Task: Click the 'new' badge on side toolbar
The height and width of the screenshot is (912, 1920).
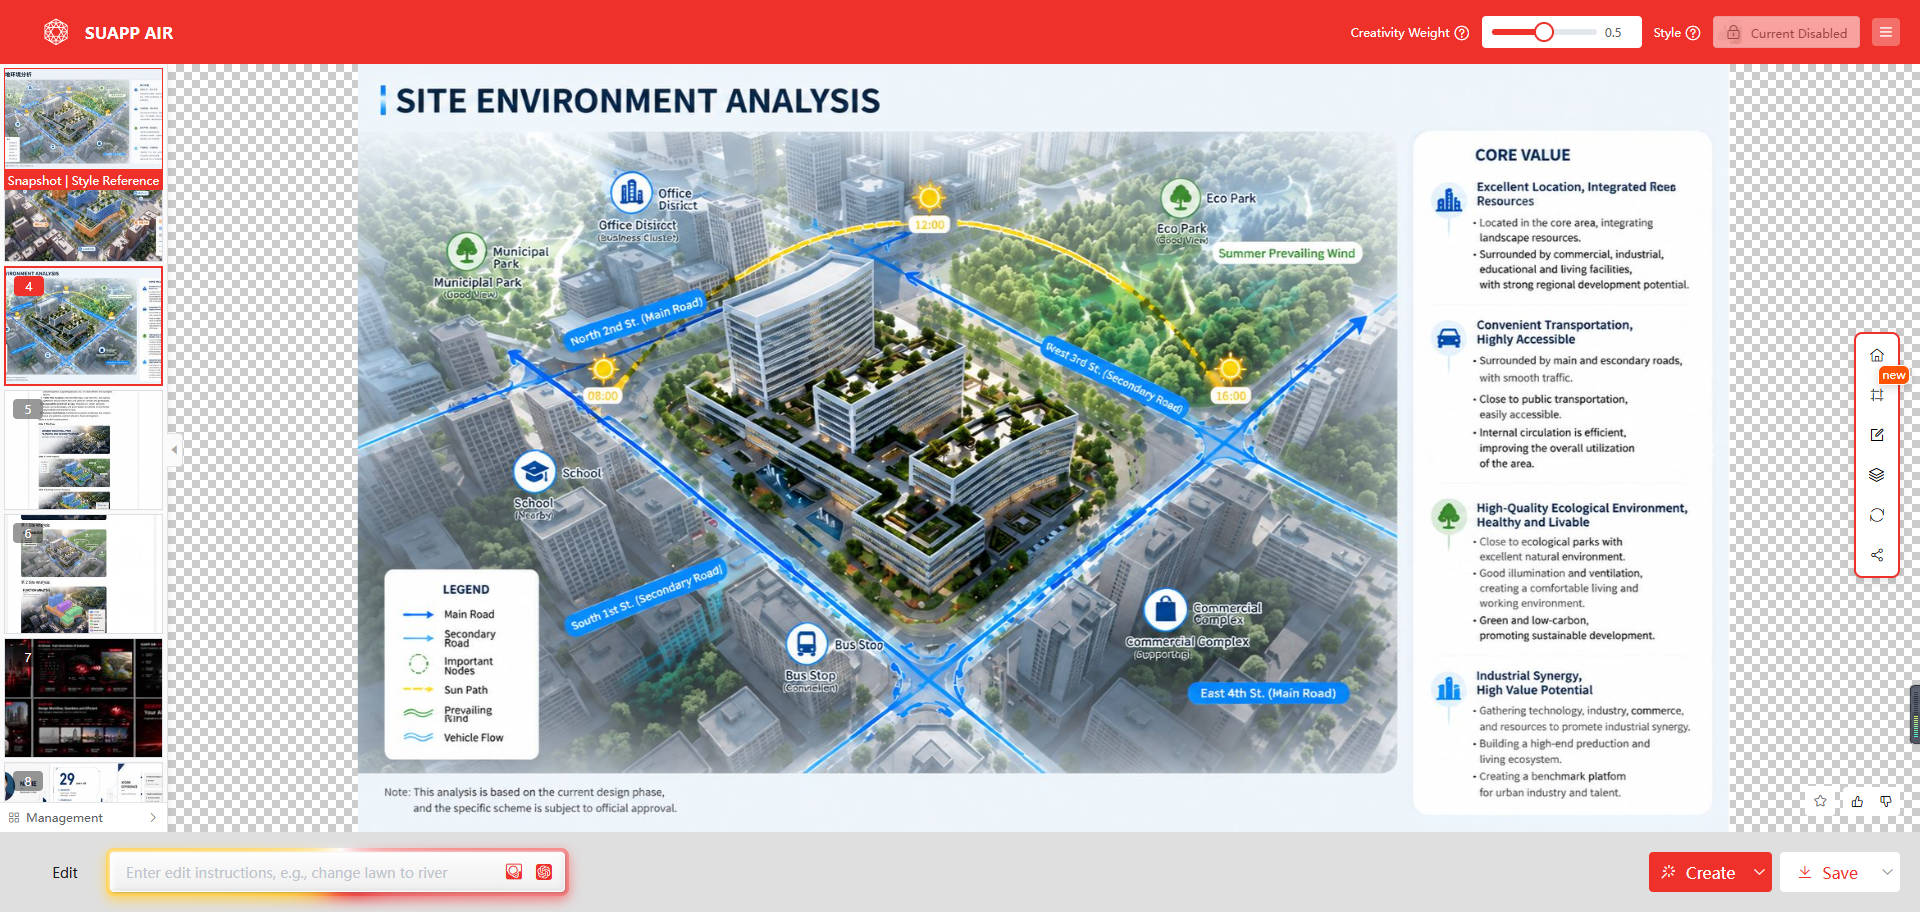Action: (1893, 375)
